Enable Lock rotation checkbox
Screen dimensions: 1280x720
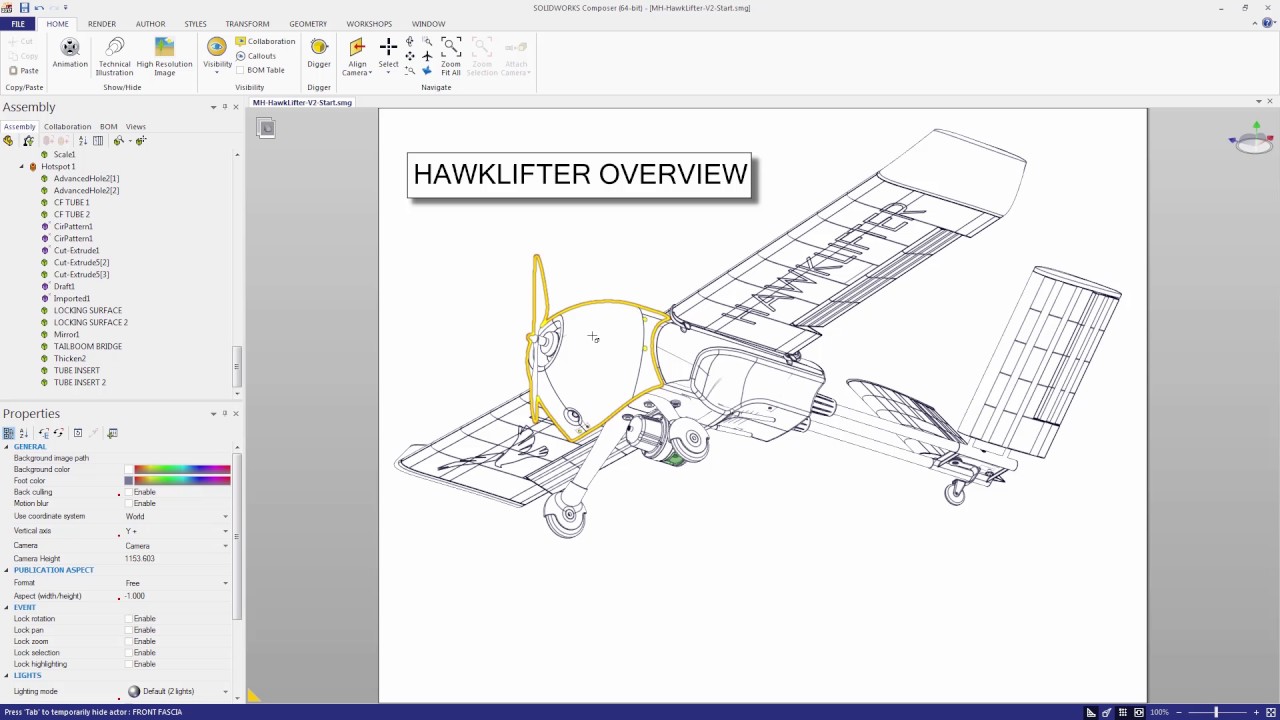129,619
